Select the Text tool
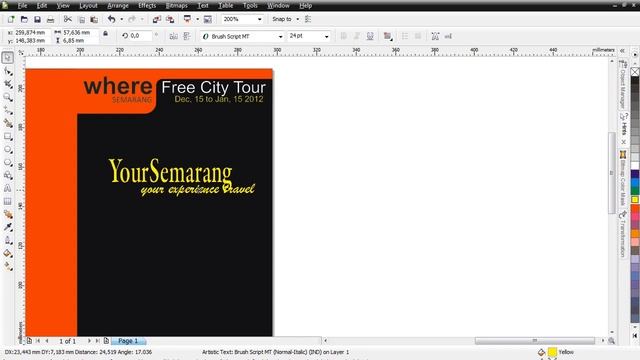The height and width of the screenshot is (360, 640). click(8, 188)
